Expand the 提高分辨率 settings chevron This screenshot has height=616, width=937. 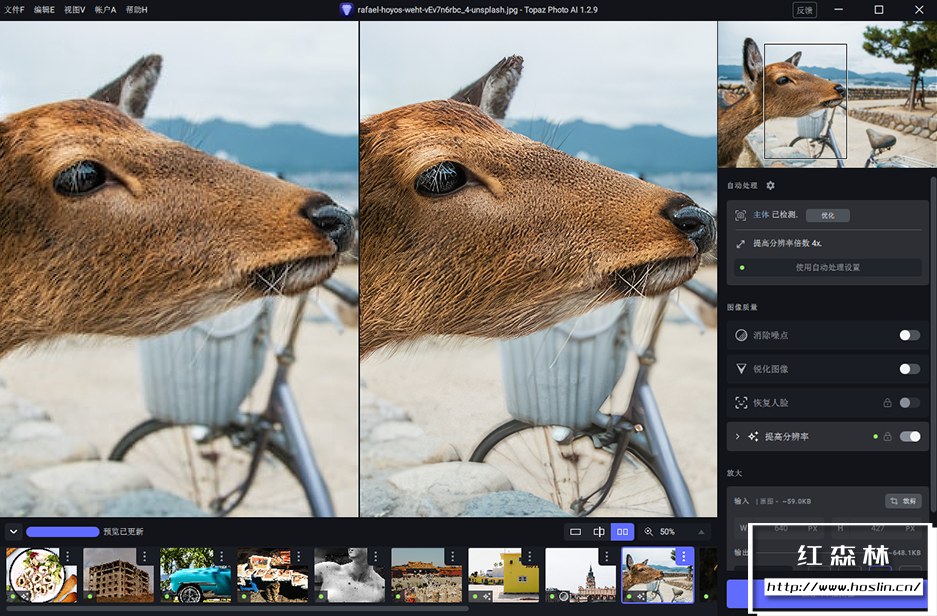[738, 437]
